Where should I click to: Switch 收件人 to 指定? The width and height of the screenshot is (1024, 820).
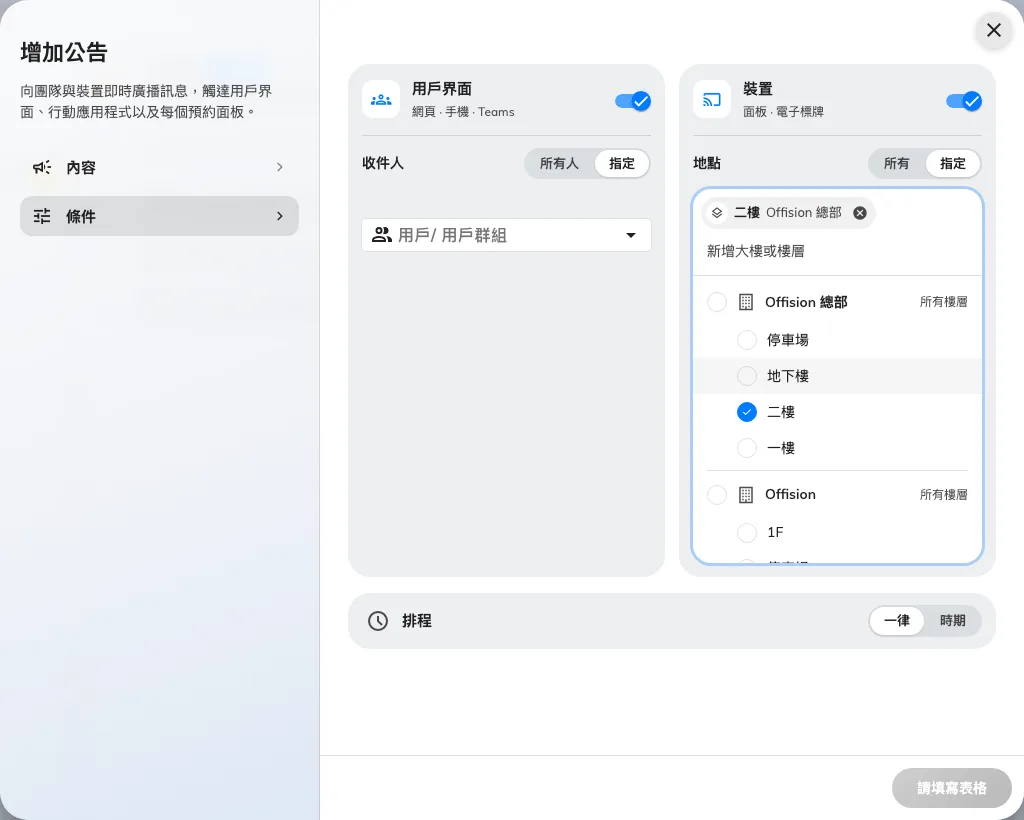tap(622, 163)
